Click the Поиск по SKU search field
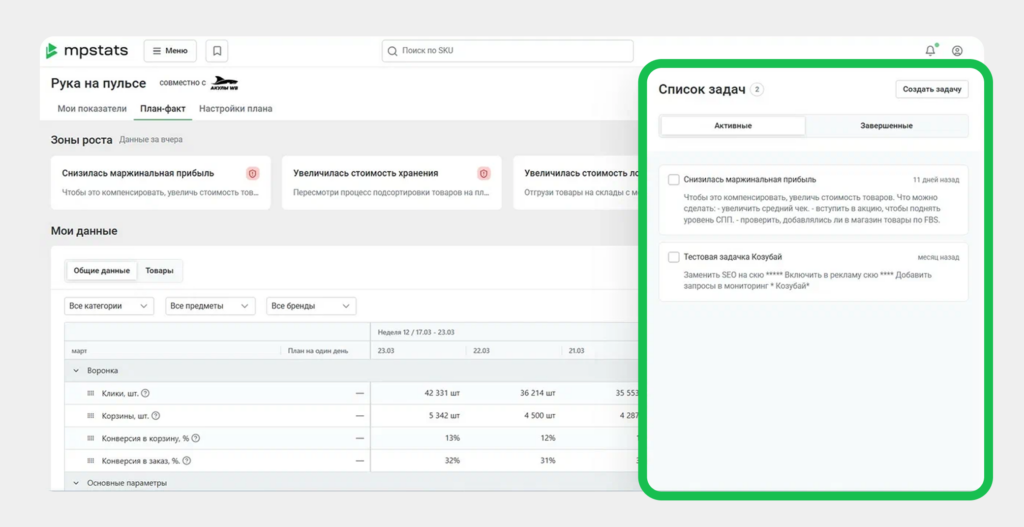The width and height of the screenshot is (1024, 527). point(508,51)
